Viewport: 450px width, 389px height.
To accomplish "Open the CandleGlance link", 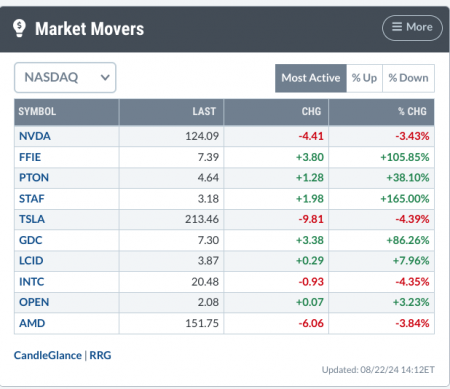I will pos(48,355).
